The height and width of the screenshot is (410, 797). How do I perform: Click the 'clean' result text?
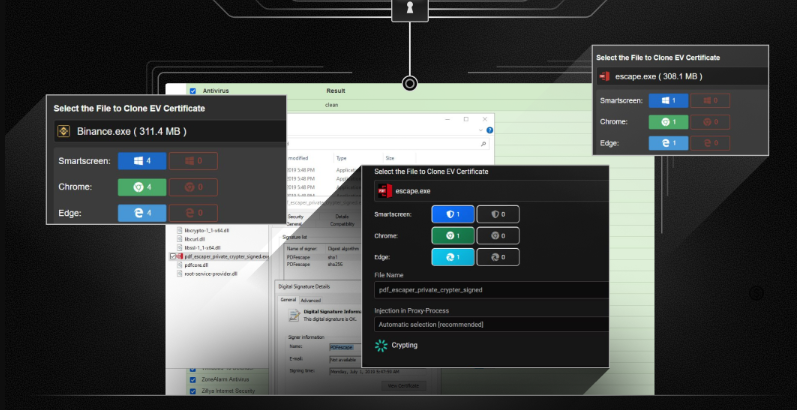pyautogui.click(x=331, y=105)
